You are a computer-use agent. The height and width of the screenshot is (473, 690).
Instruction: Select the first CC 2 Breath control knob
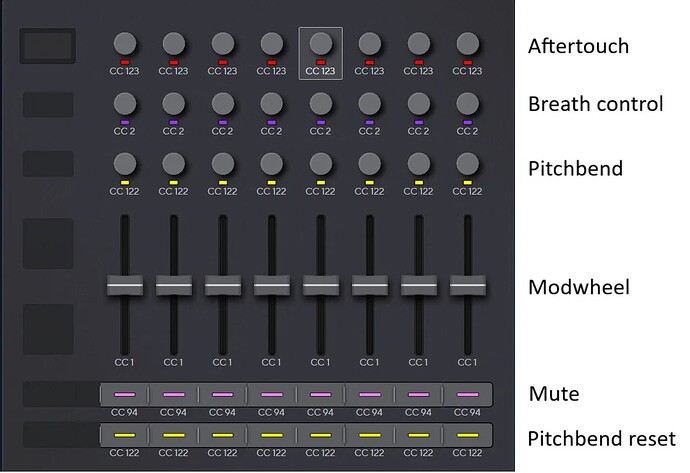point(125,103)
